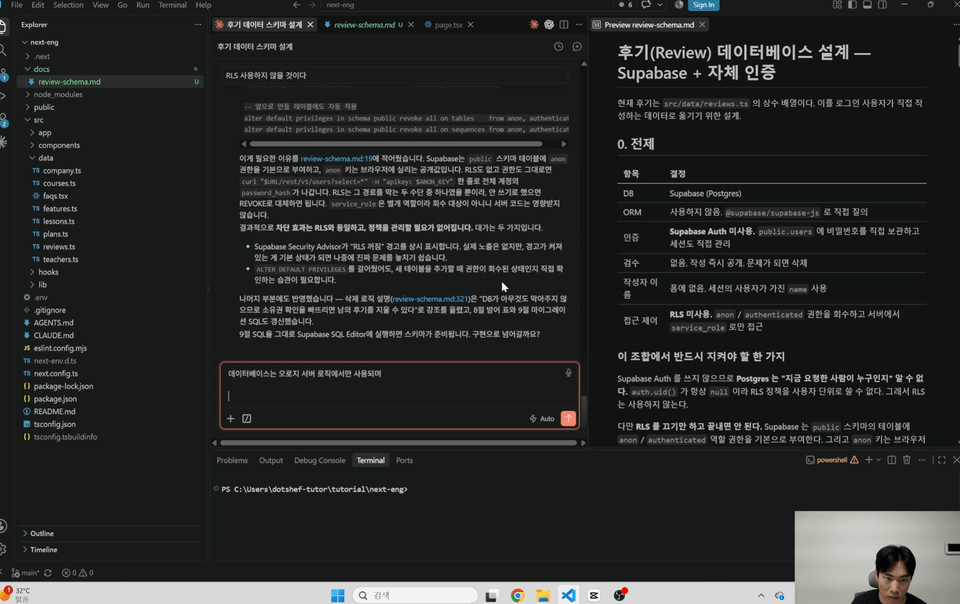960x604 pixels.
Task: Click the horizontal scrollbar below chat input
Action: click(x=398, y=442)
